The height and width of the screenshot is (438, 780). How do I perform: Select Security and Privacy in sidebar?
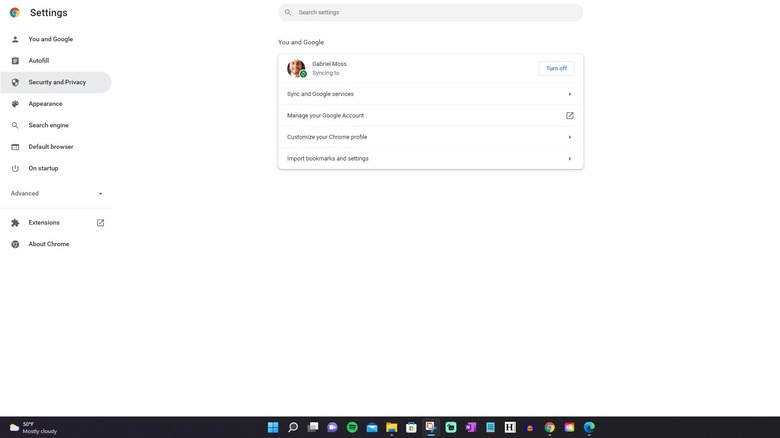click(57, 82)
